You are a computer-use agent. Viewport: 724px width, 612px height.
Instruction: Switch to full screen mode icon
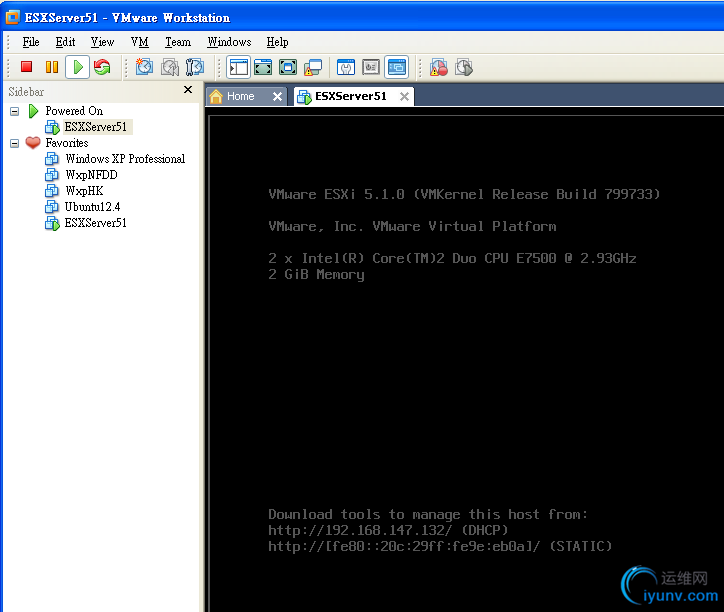tap(263, 67)
